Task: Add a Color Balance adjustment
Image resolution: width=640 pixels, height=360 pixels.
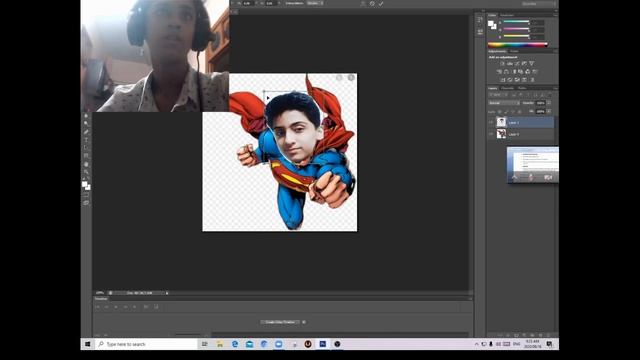Action: point(507,71)
